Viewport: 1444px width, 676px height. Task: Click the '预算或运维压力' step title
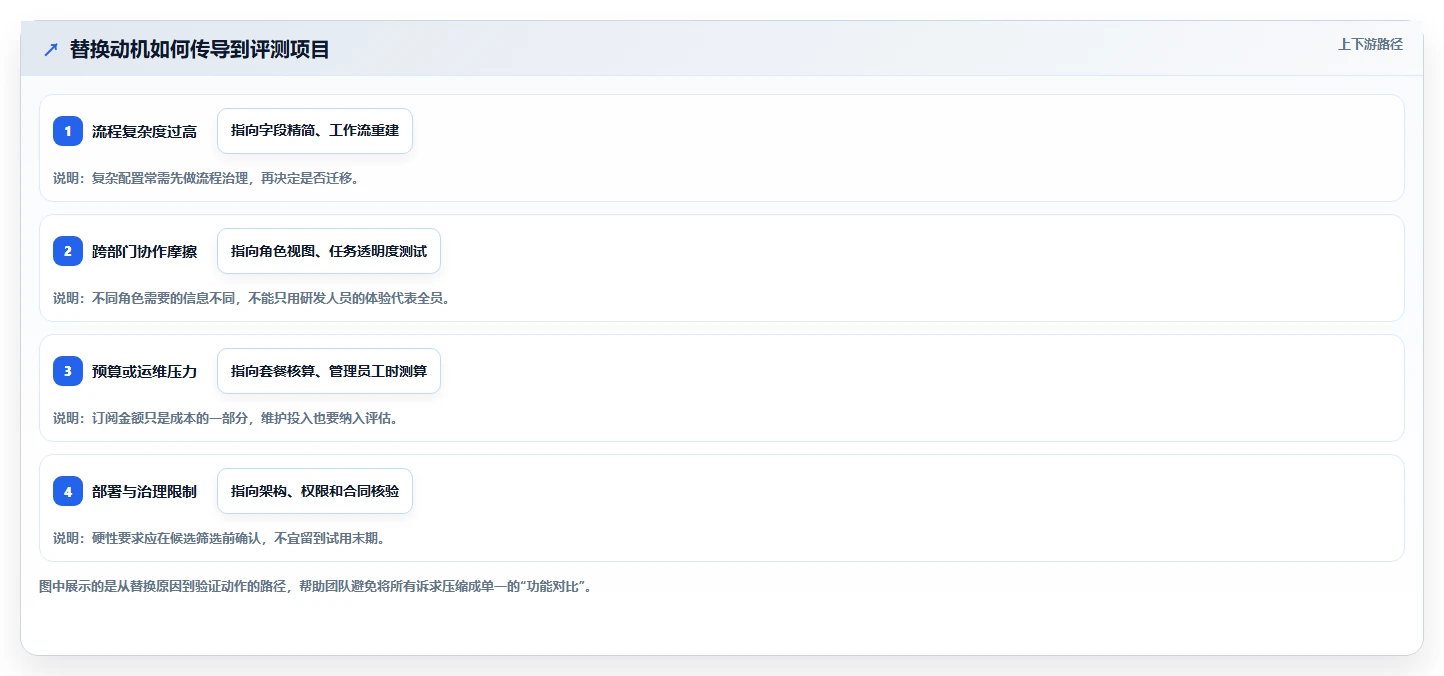tap(145, 371)
